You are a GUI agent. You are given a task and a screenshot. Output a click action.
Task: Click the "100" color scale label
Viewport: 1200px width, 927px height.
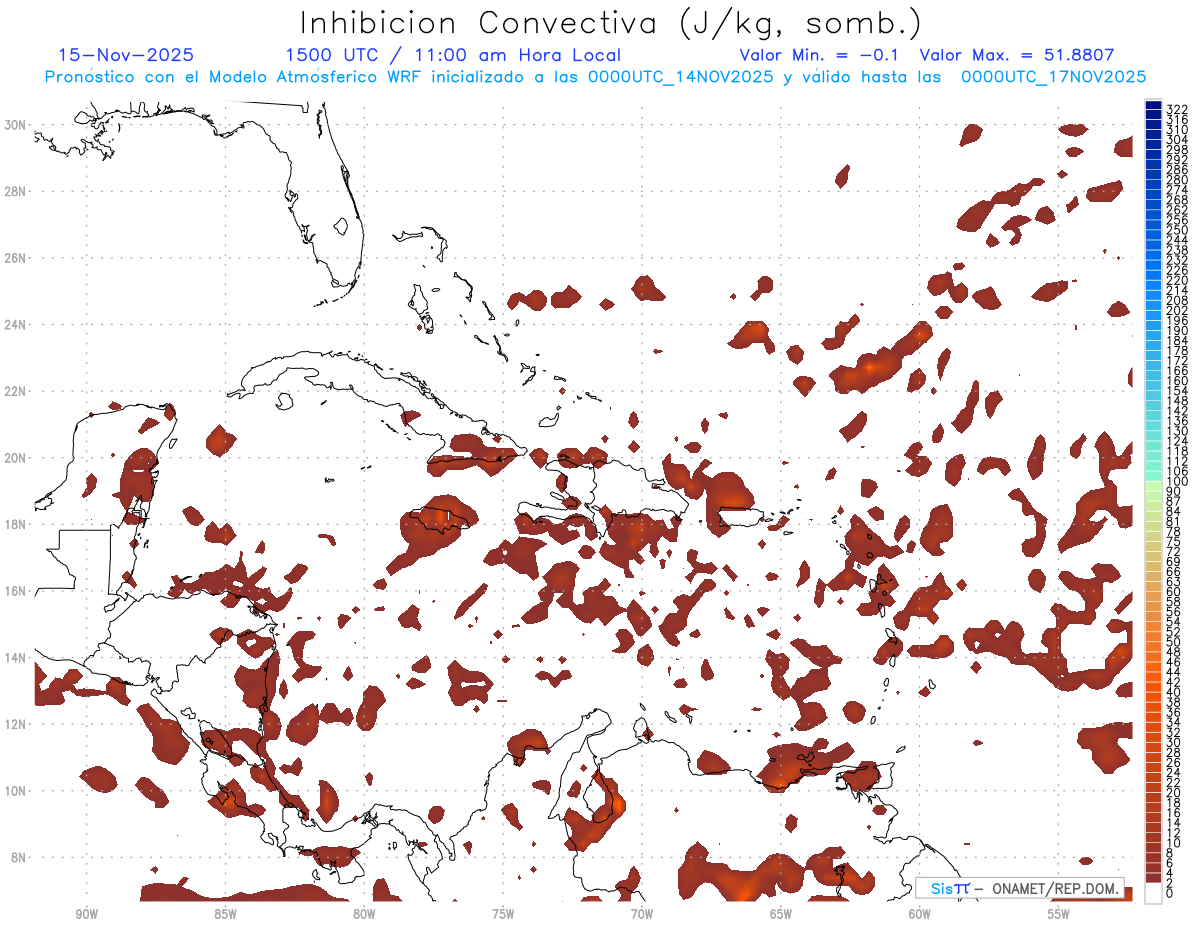pos(1177,483)
